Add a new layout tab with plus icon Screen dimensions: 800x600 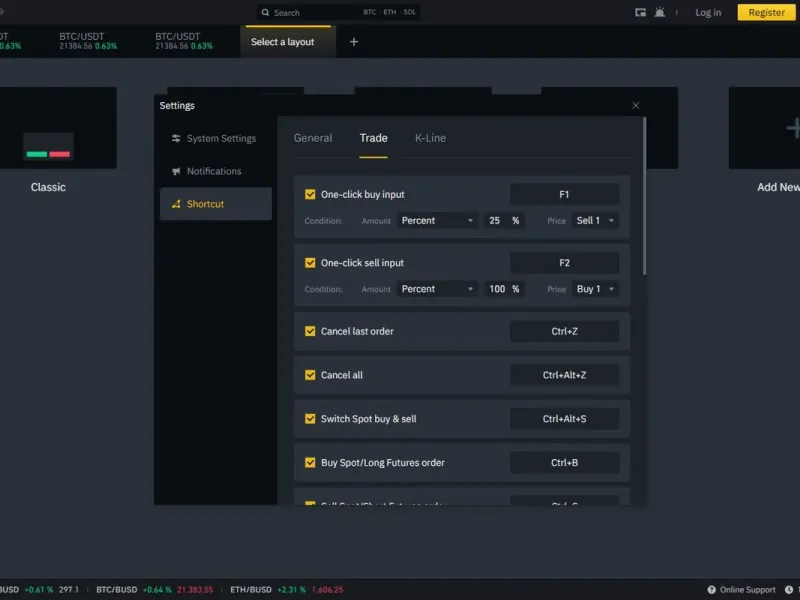pyautogui.click(x=354, y=42)
